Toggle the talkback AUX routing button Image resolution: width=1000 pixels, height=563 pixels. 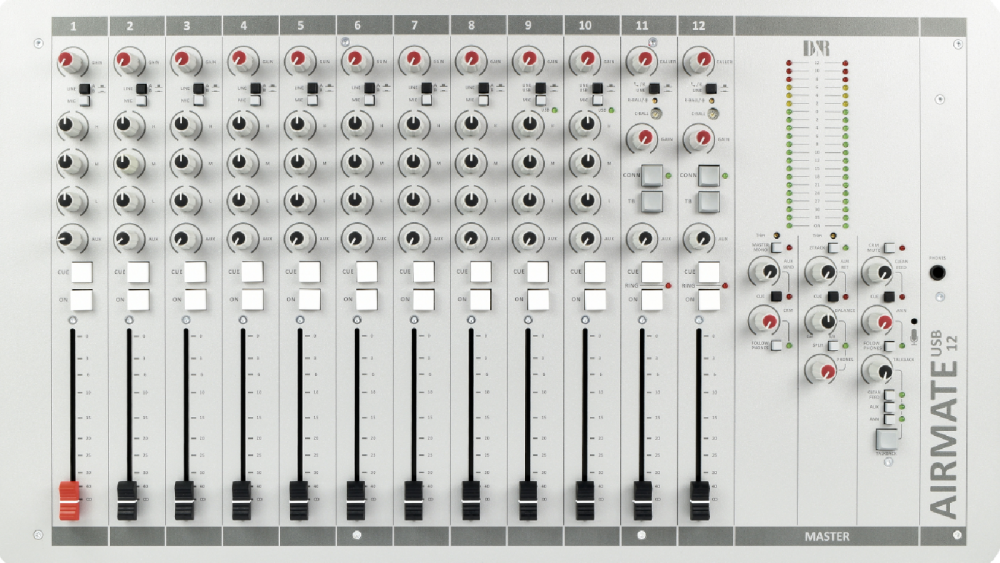coord(889,406)
